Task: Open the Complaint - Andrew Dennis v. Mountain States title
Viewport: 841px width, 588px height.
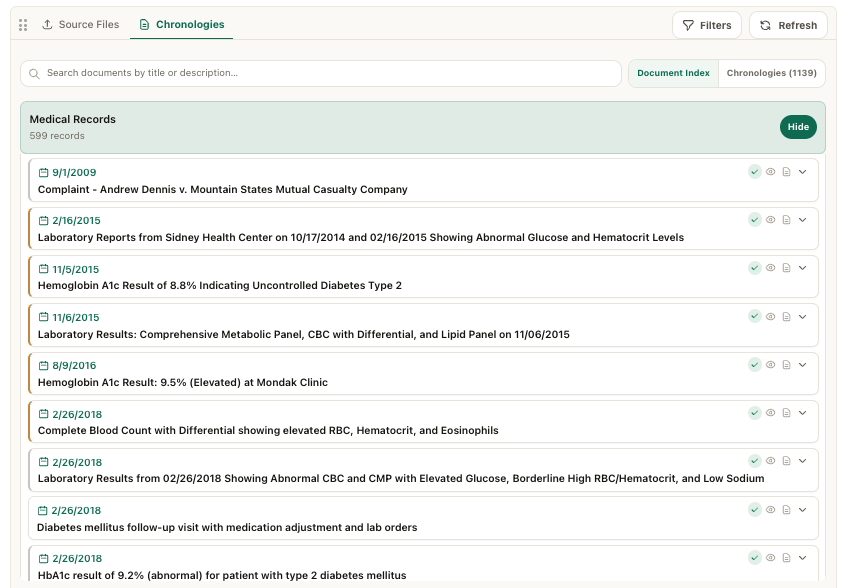Action: pyautogui.click(x=223, y=189)
